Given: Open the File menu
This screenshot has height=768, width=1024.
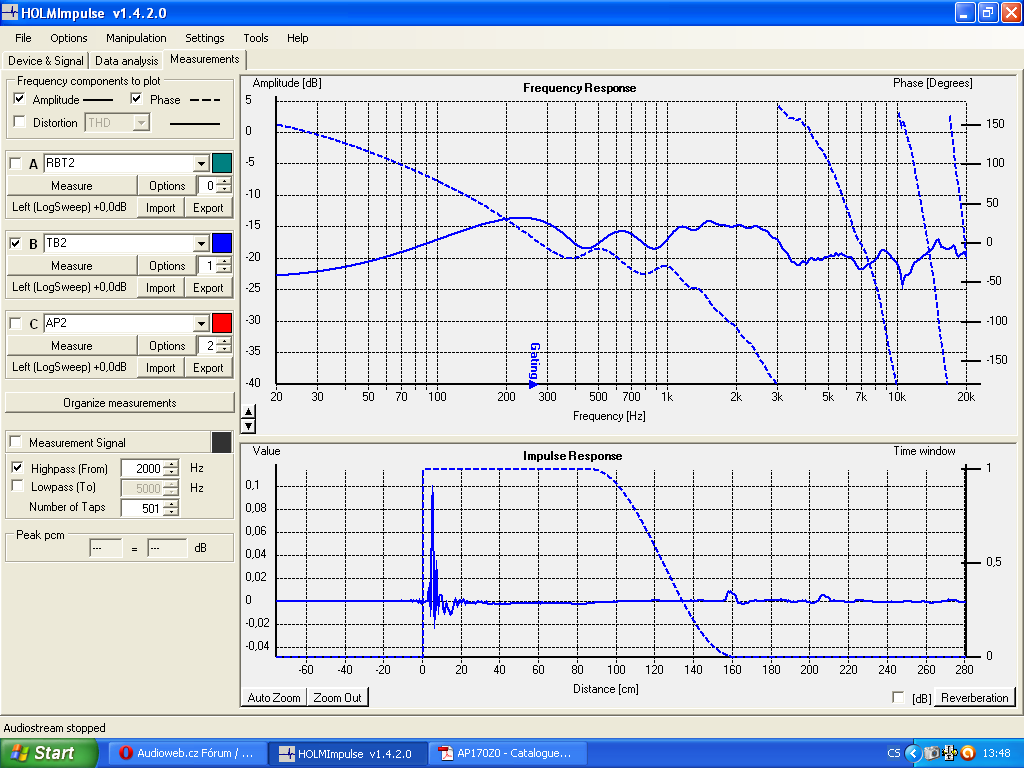Looking at the screenshot, I should click(x=23, y=38).
